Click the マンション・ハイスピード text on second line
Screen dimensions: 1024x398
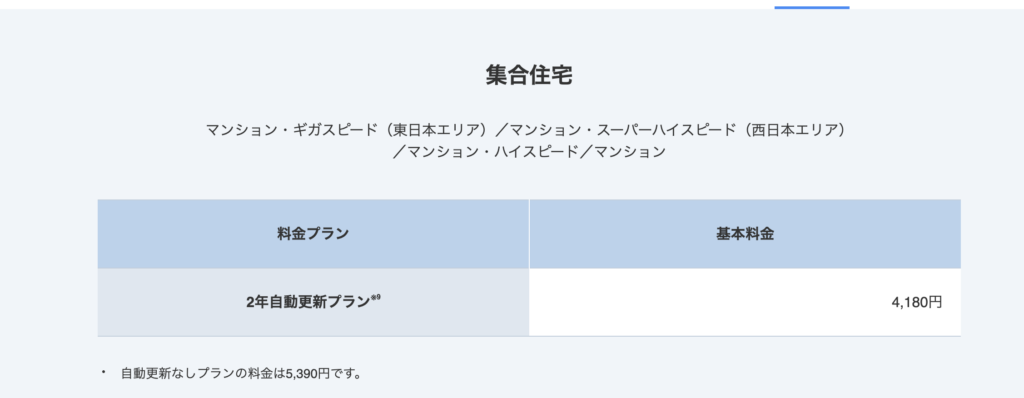[x=493, y=152]
